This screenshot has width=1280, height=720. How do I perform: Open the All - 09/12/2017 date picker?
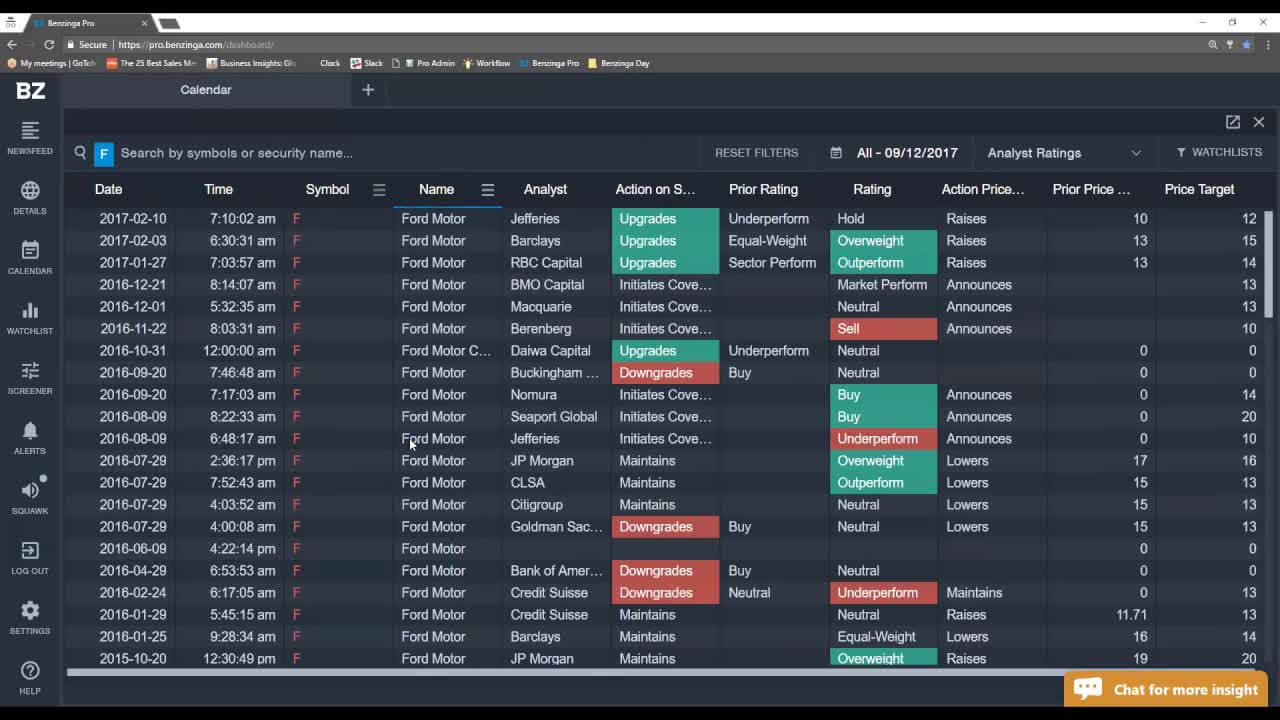[x=907, y=153]
